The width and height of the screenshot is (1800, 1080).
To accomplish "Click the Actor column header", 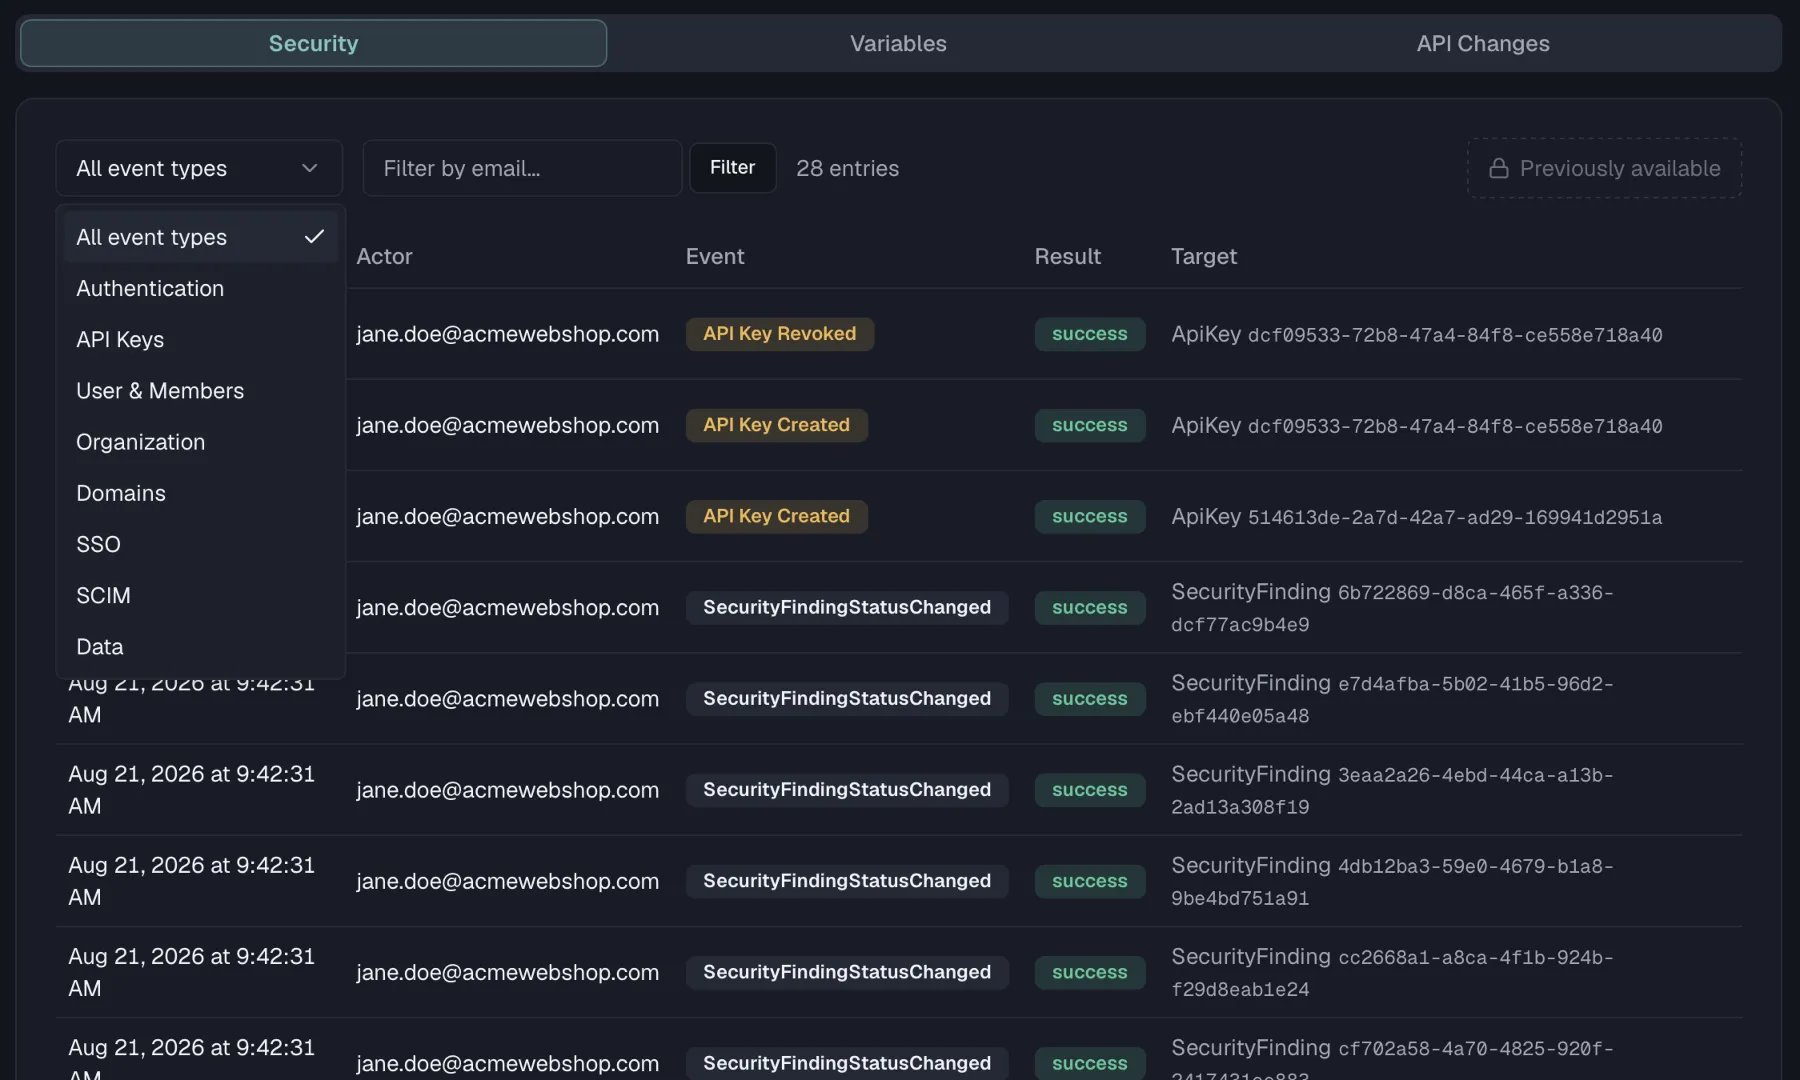I will [384, 256].
